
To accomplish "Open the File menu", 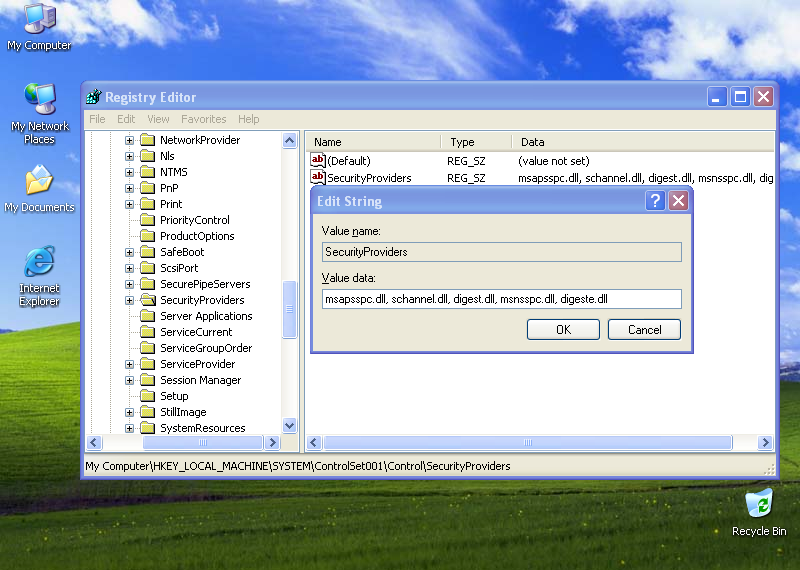I will [x=97, y=119].
